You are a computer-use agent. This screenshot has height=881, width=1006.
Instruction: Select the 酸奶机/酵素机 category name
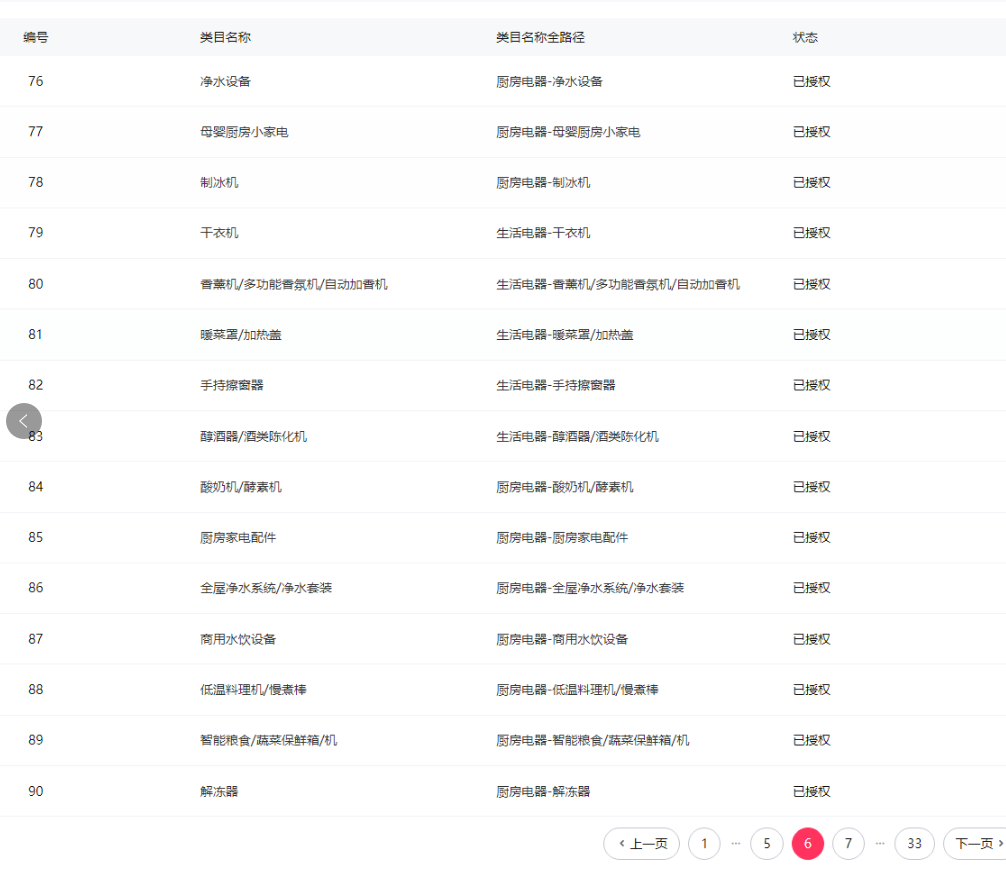pos(241,487)
